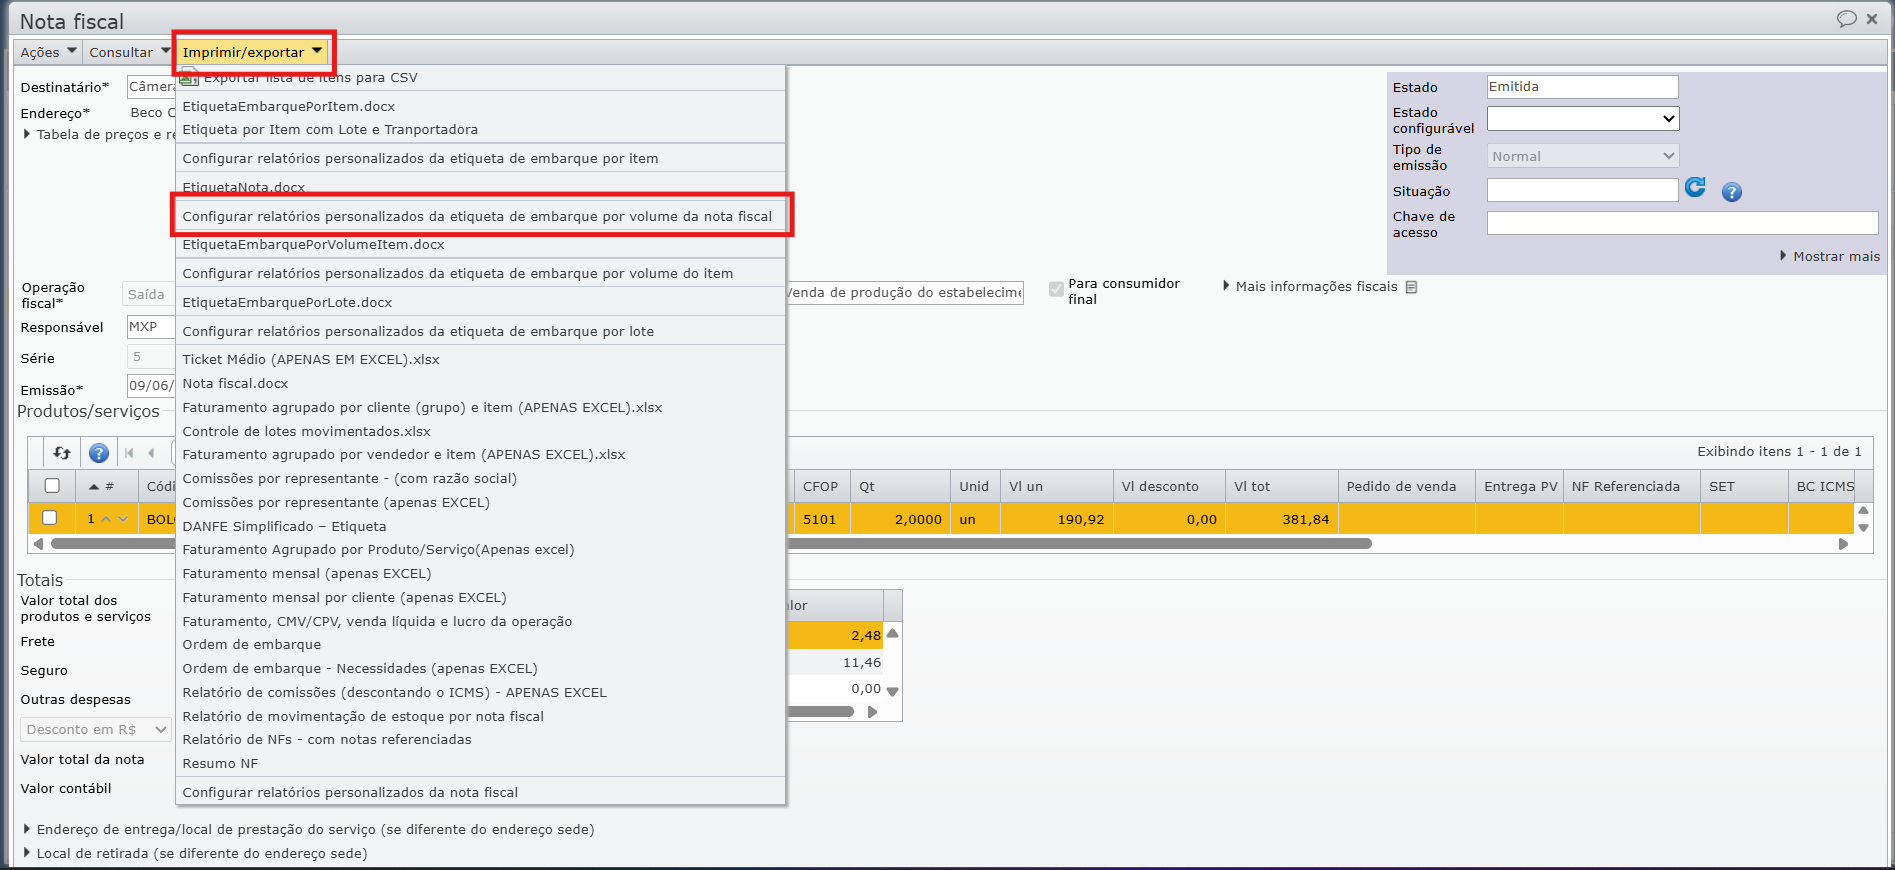The height and width of the screenshot is (870, 1895).
Task: Toggle the select-all checkbox in grid header
Action: [52, 486]
